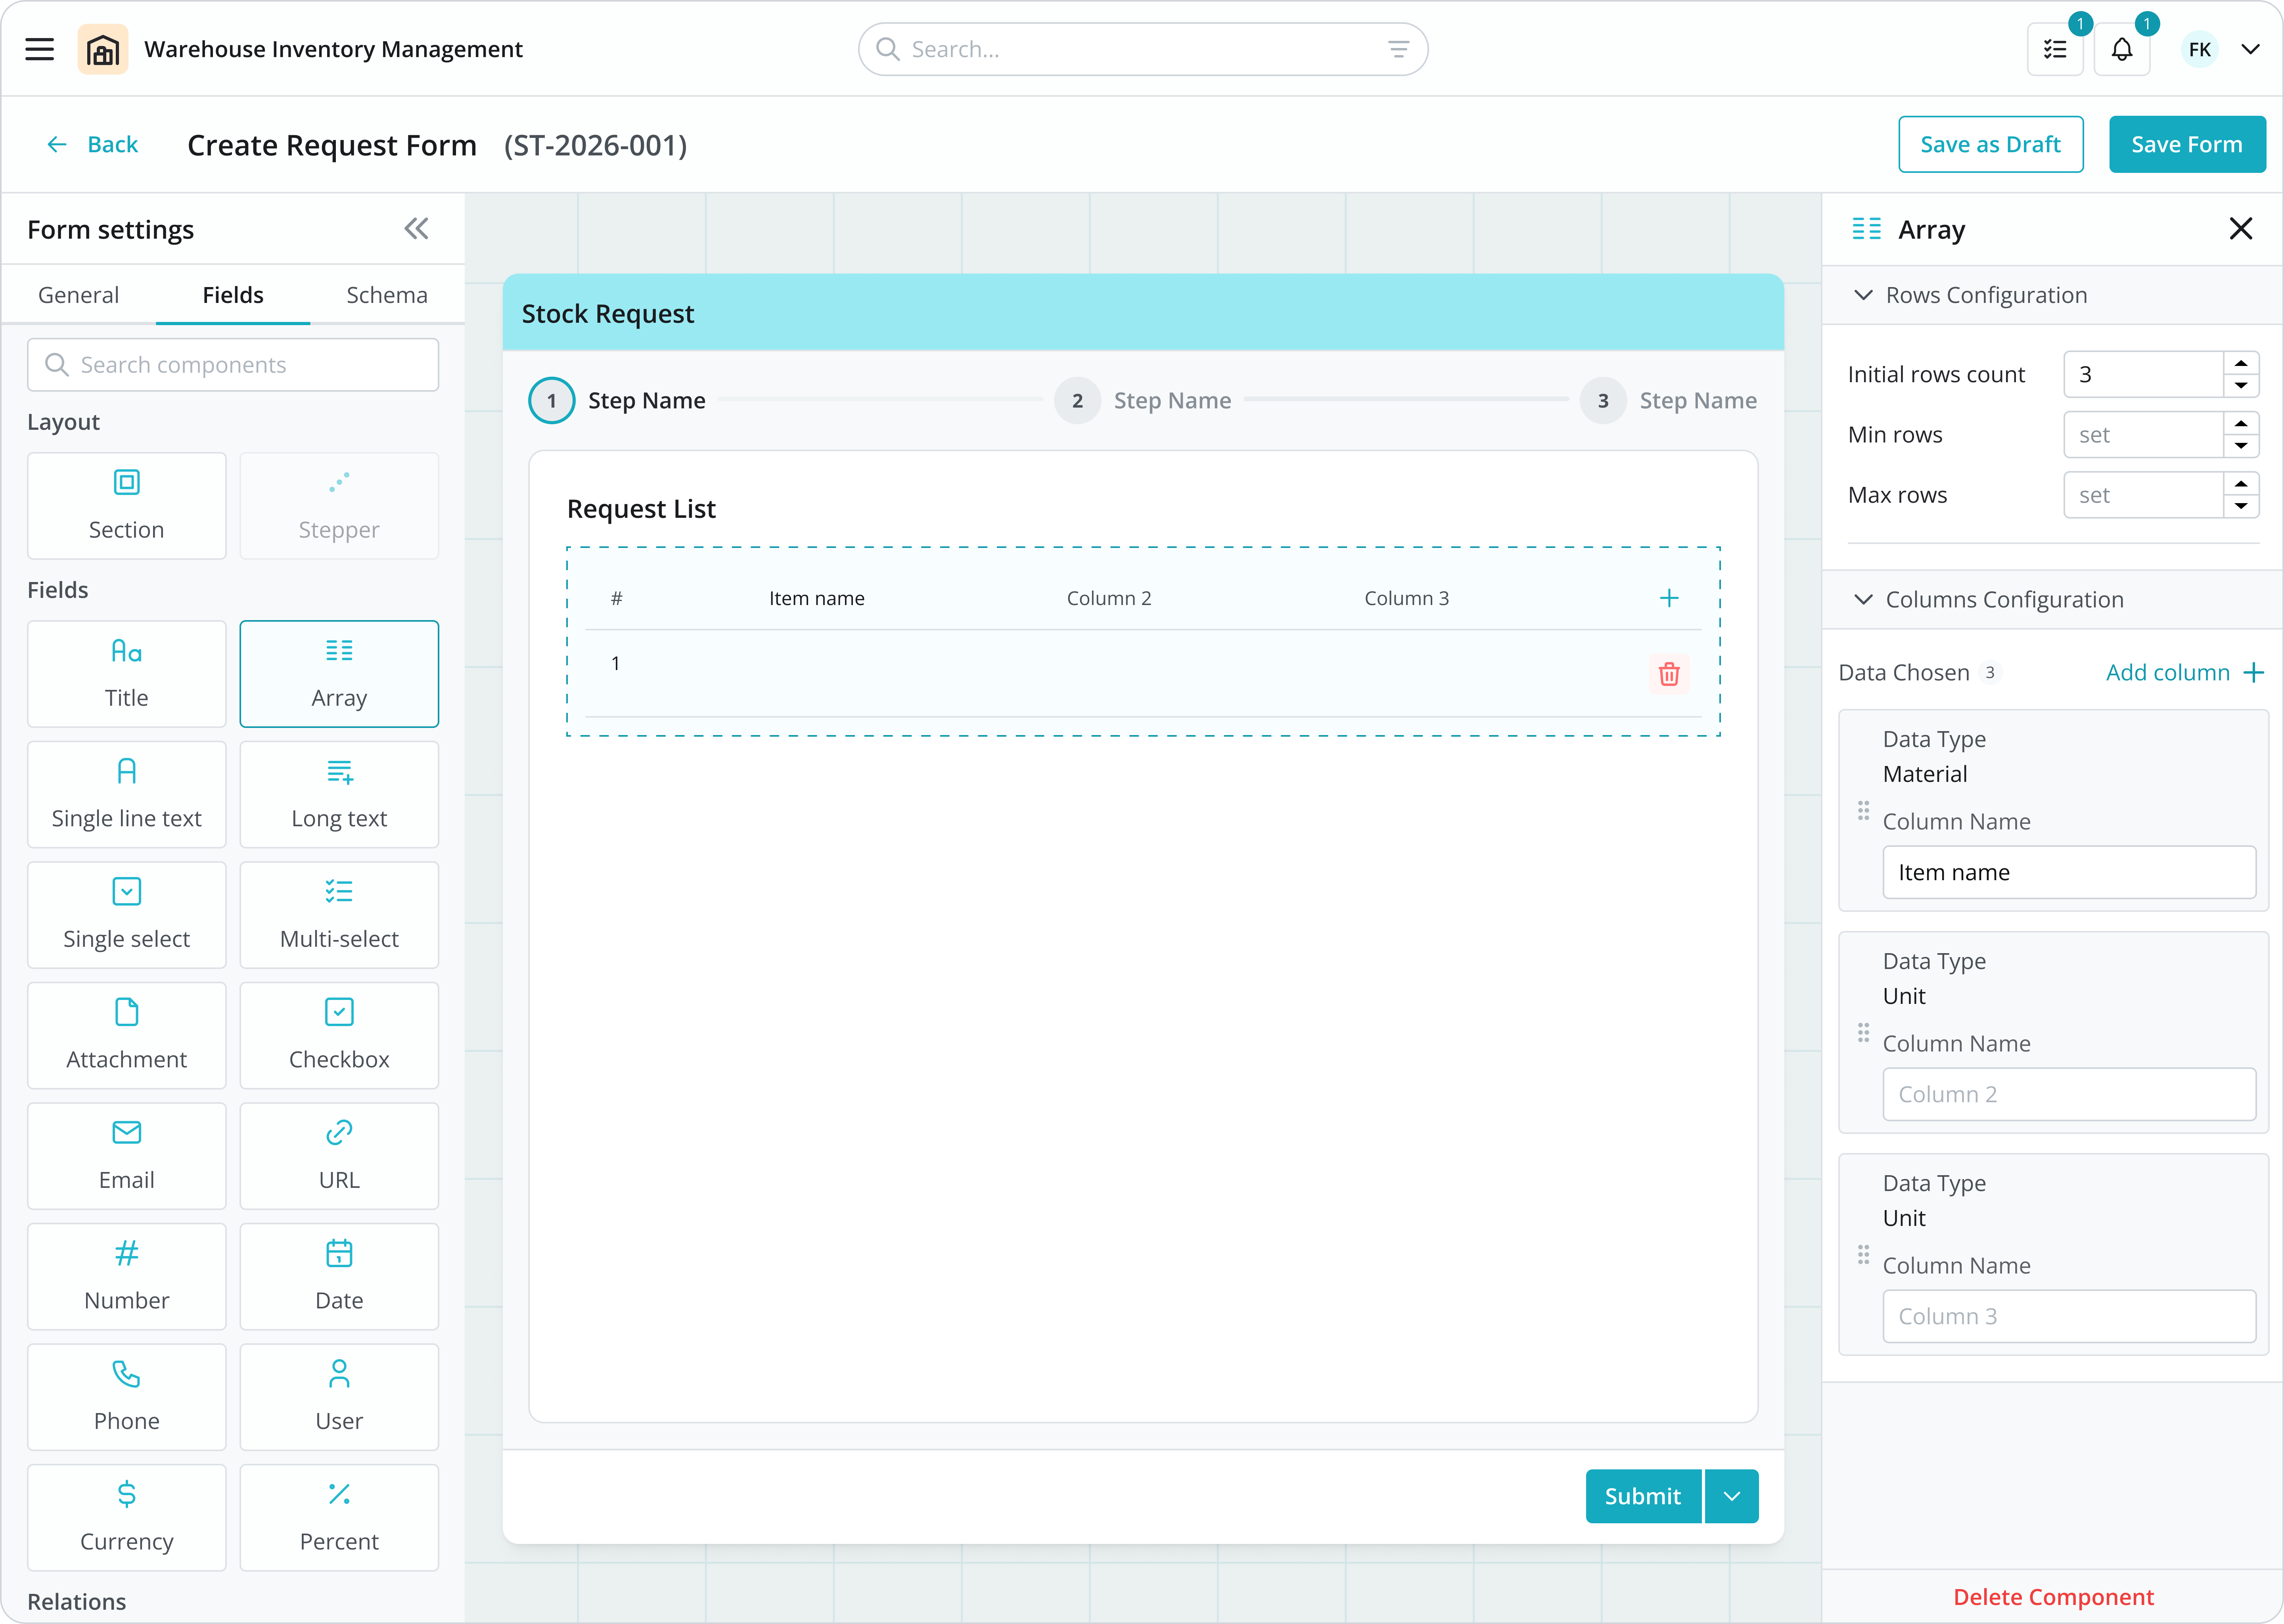
Task: Open the notifications bell
Action: pyautogui.click(x=2121, y=49)
